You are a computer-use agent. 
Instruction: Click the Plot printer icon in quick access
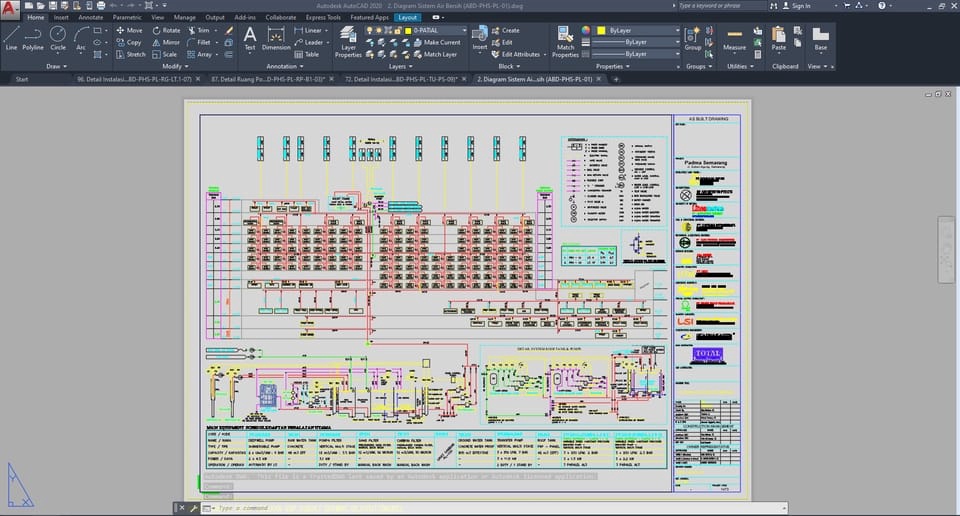point(100,6)
